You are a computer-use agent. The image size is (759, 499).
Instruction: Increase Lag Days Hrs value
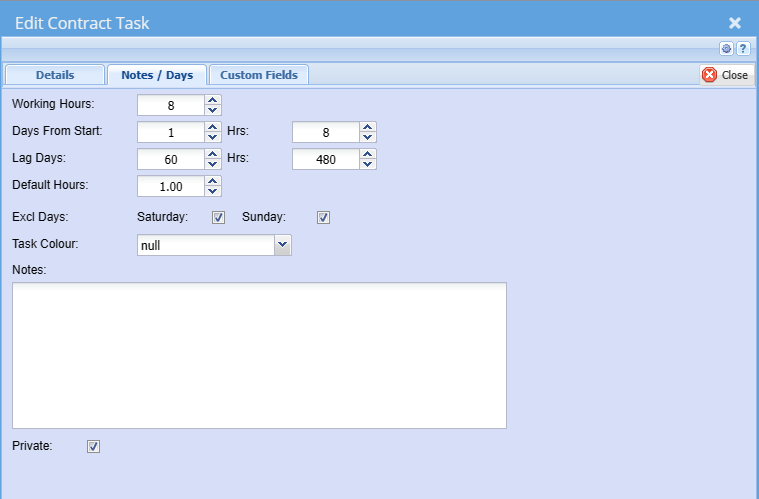click(x=367, y=154)
